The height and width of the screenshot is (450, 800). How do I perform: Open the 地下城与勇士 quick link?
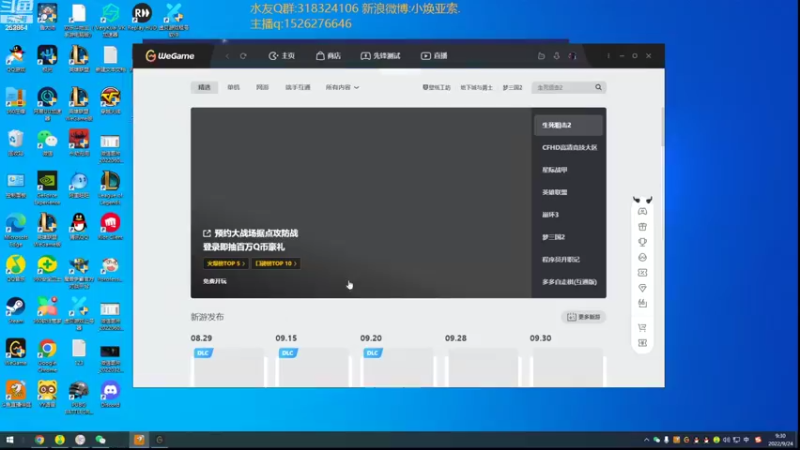[477, 87]
